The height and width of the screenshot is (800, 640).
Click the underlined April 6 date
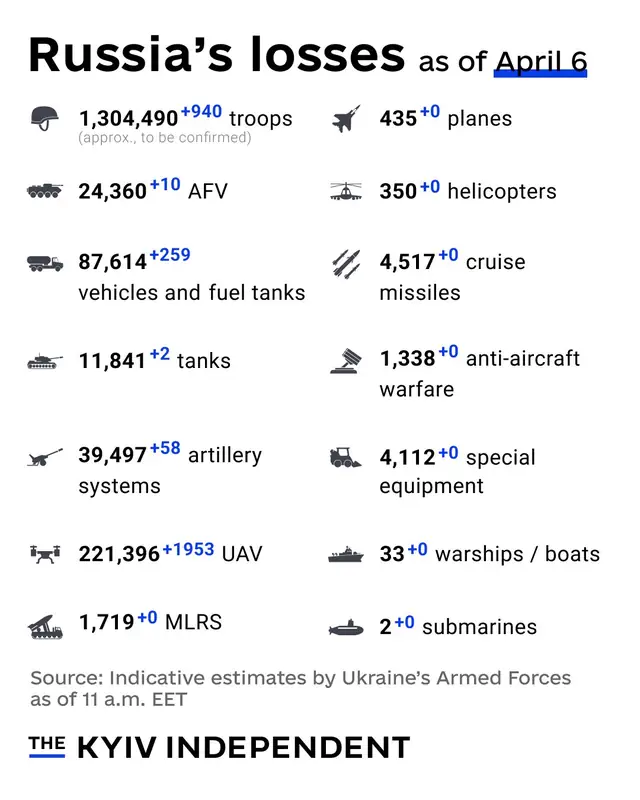click(x=541, y=62)
